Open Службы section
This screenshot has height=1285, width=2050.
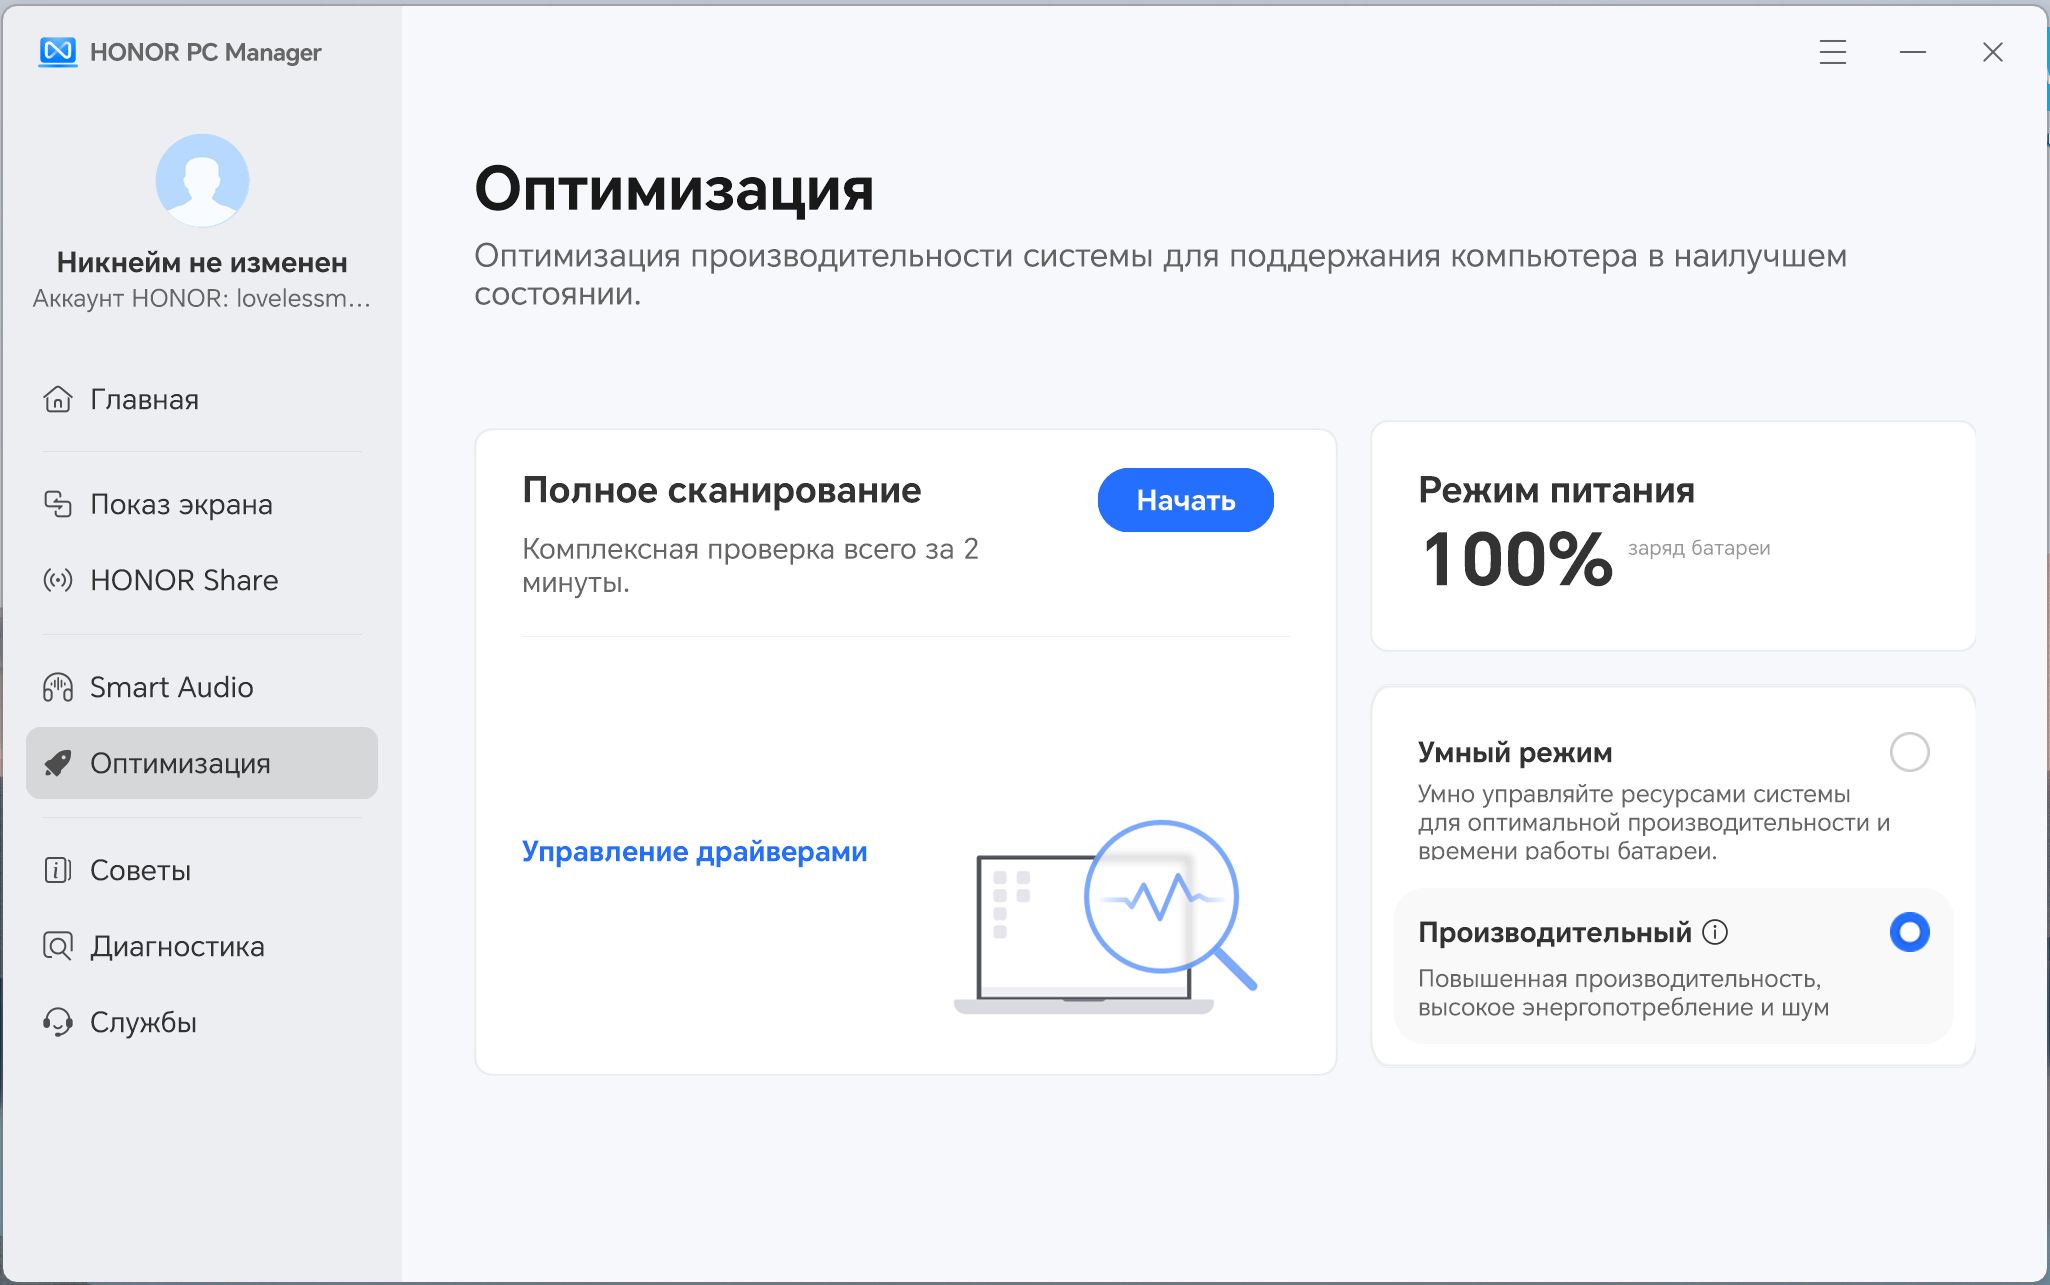coord(202,1022)
